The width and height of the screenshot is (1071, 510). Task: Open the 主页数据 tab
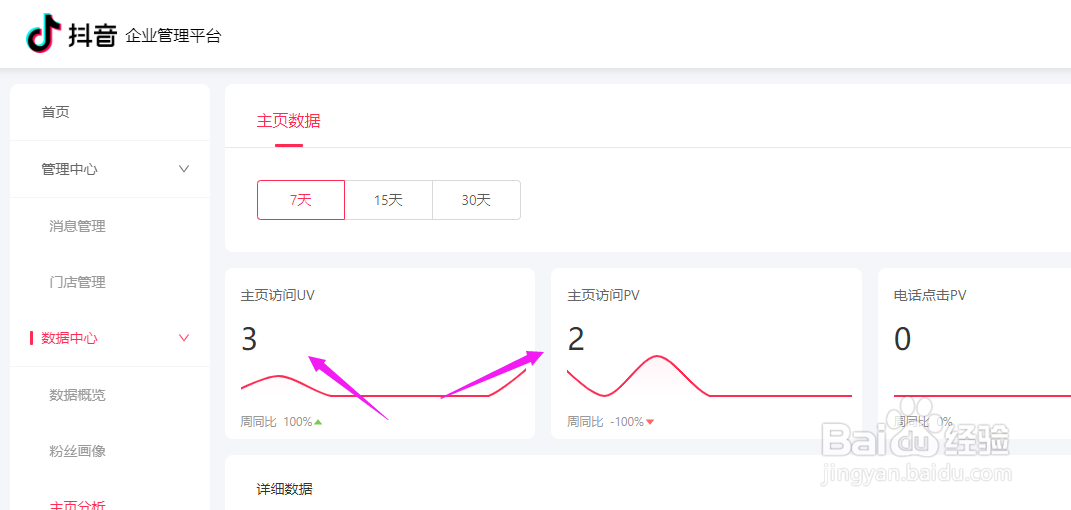288,122
